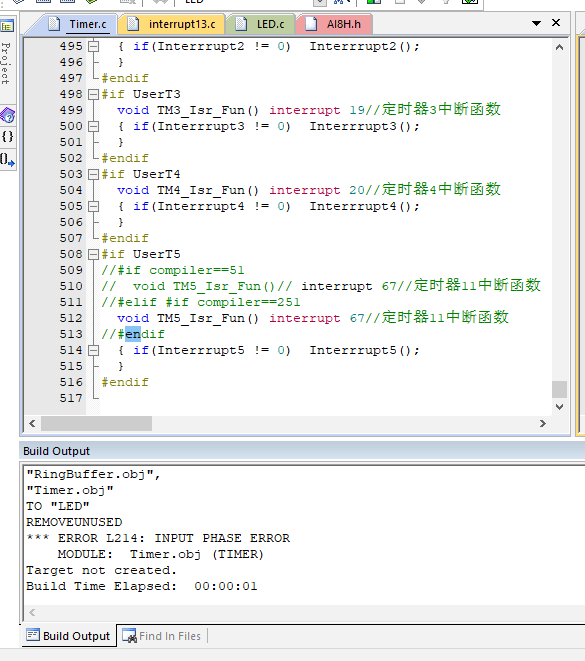Click the editor vertical scrollbar down arrow
585x661 pixels.
[559, 407]
